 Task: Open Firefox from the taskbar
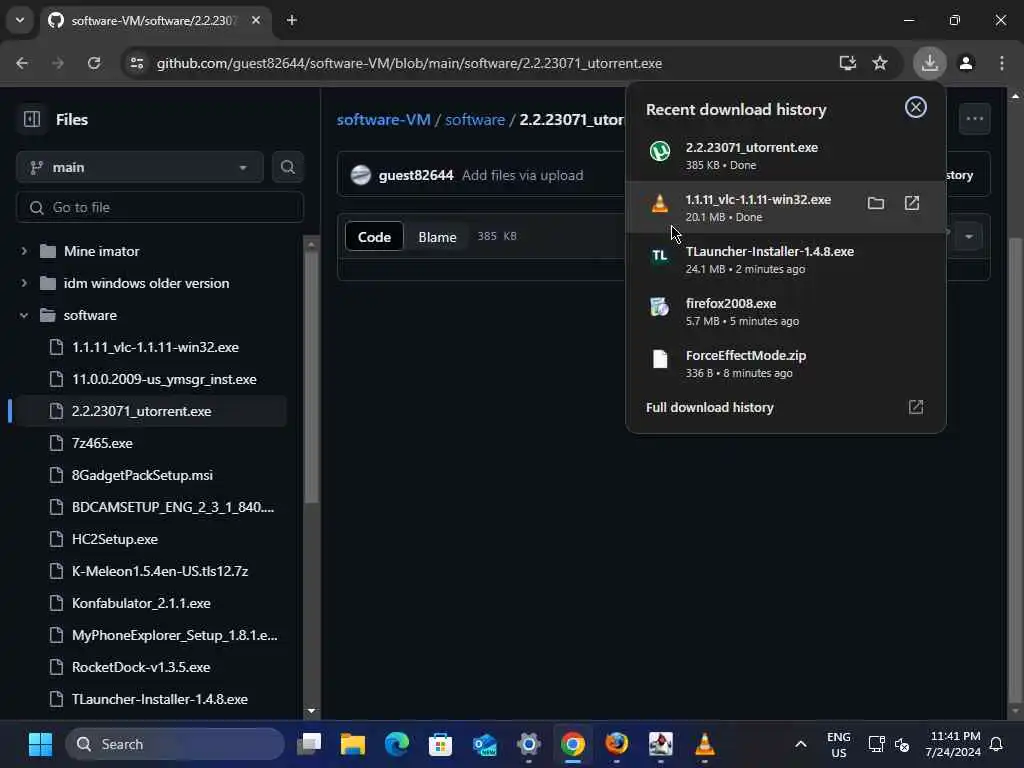click(616, 744)
